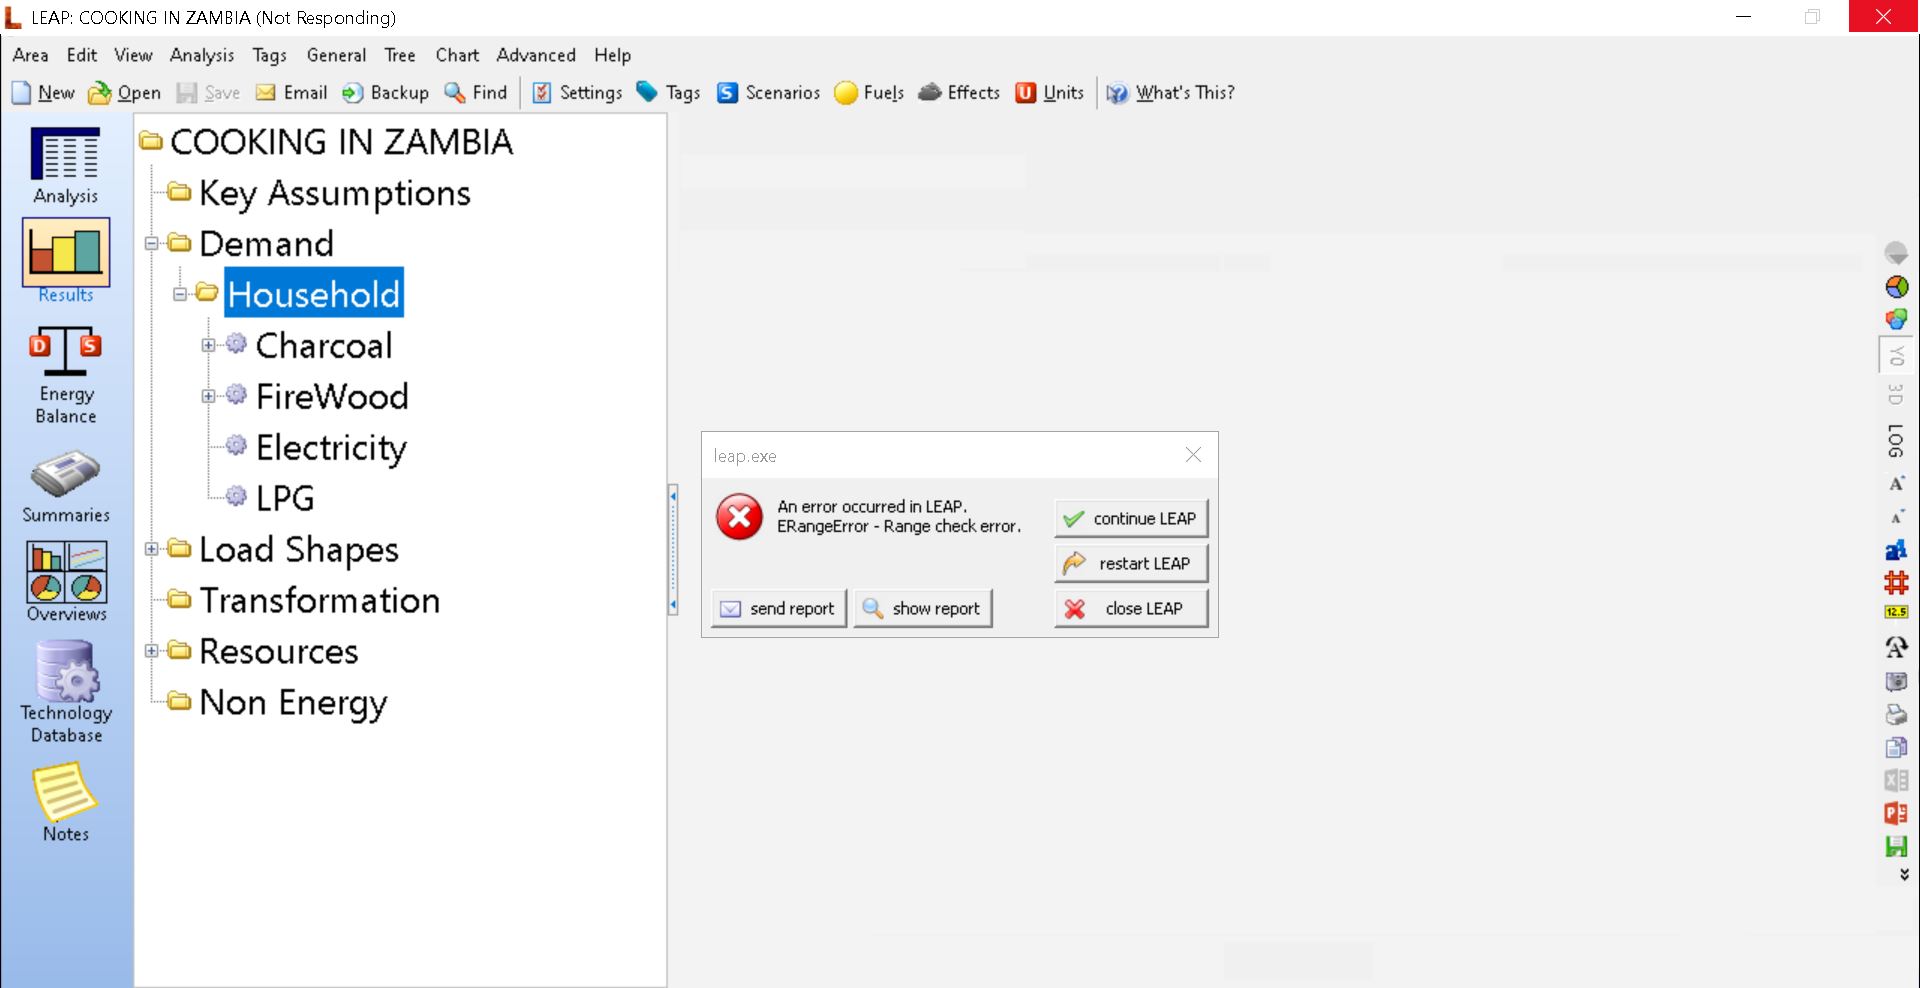Collapse the Household tree branch
Image resolution: width=1920 pixels, height=988 pixels.
pos(180,294)
